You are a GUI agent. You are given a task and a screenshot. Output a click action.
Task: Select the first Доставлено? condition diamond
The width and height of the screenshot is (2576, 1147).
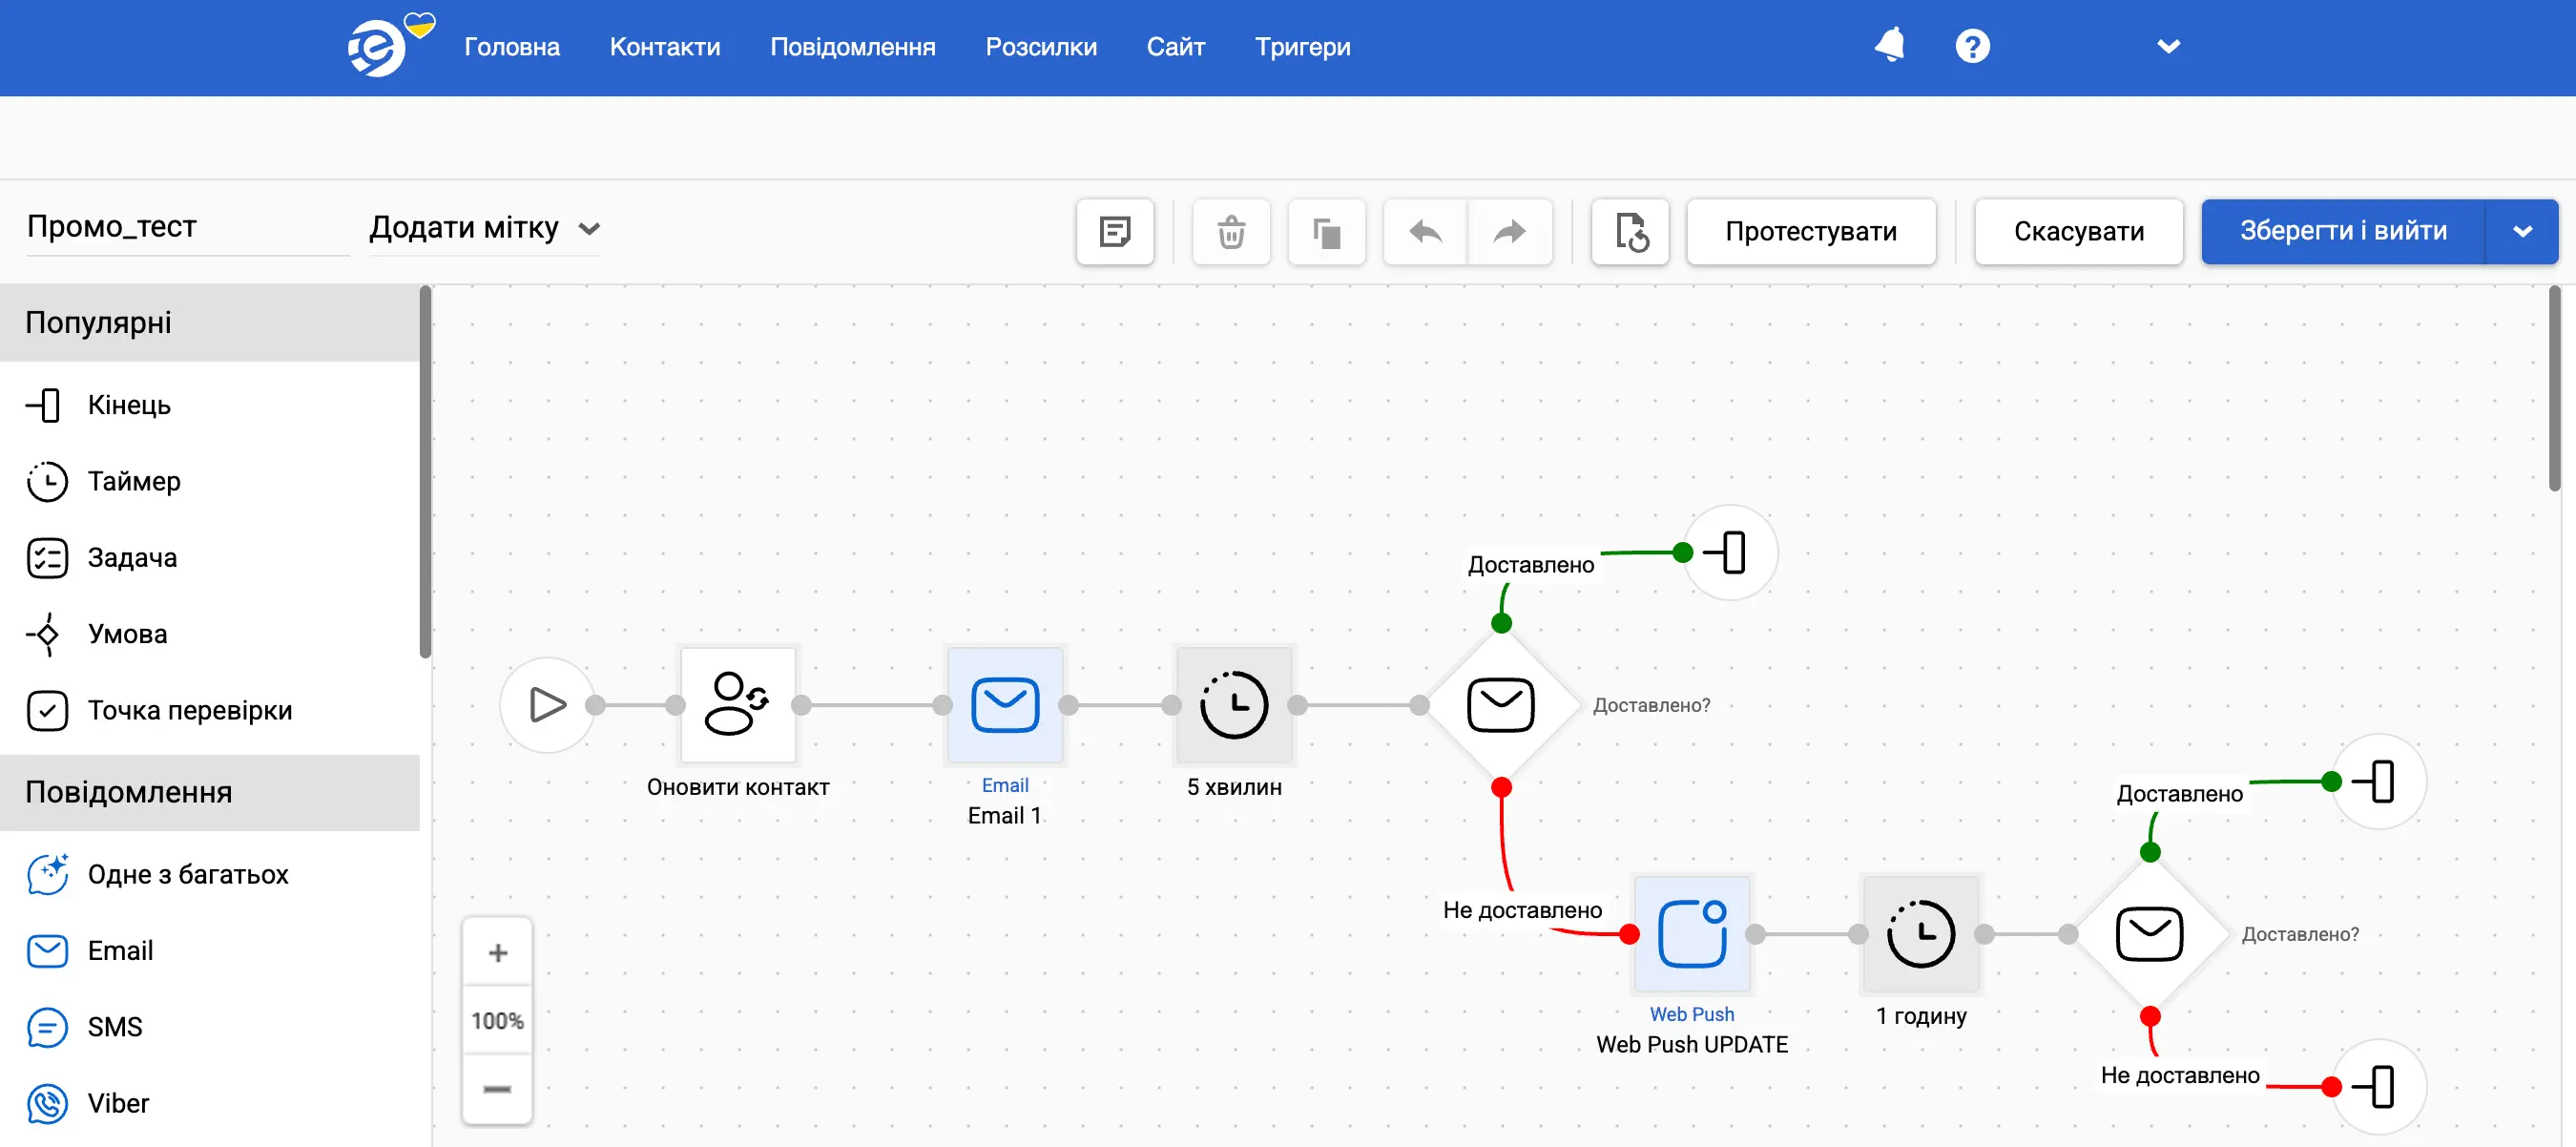(x=1501, y=705)
